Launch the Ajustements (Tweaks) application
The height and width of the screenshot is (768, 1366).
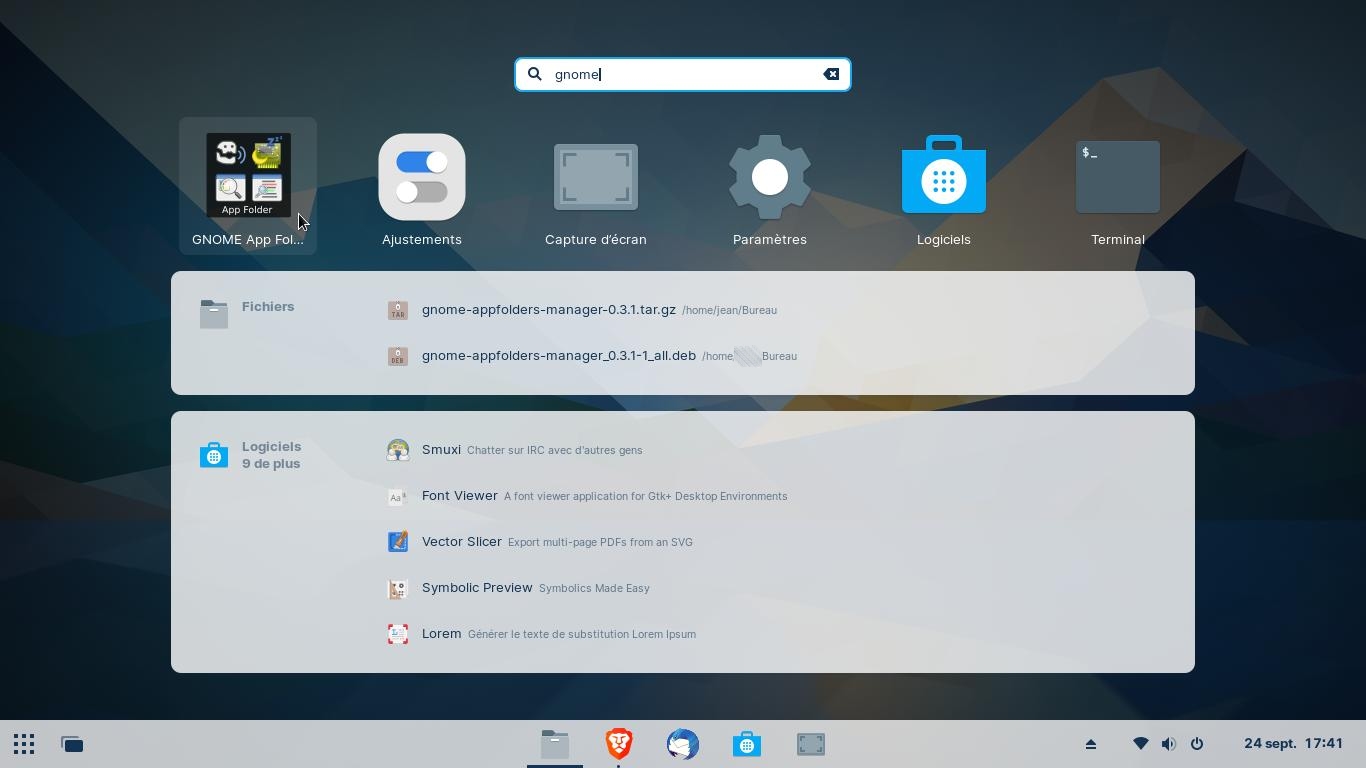(x=421, y=186)
